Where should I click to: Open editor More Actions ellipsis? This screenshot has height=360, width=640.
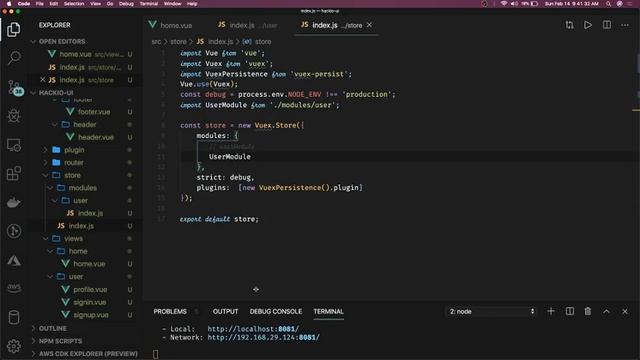[x=625, y=25]
